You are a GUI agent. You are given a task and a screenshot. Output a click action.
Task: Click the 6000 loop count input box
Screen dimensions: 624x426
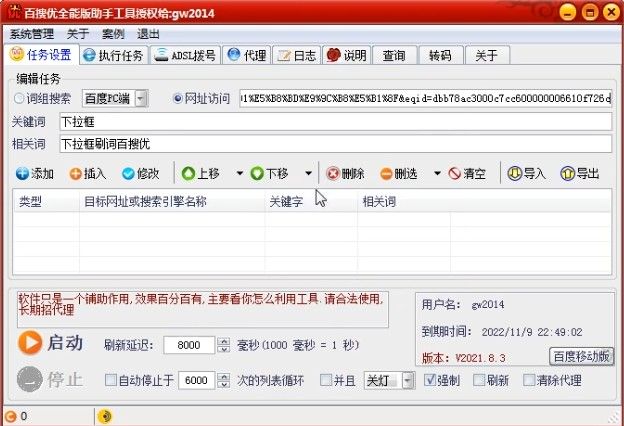[197, 380]
